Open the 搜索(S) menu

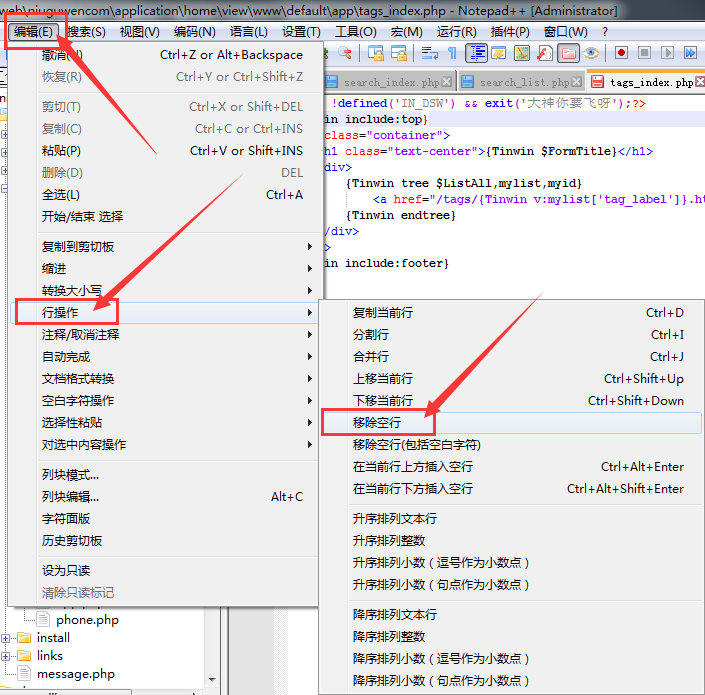86,31
